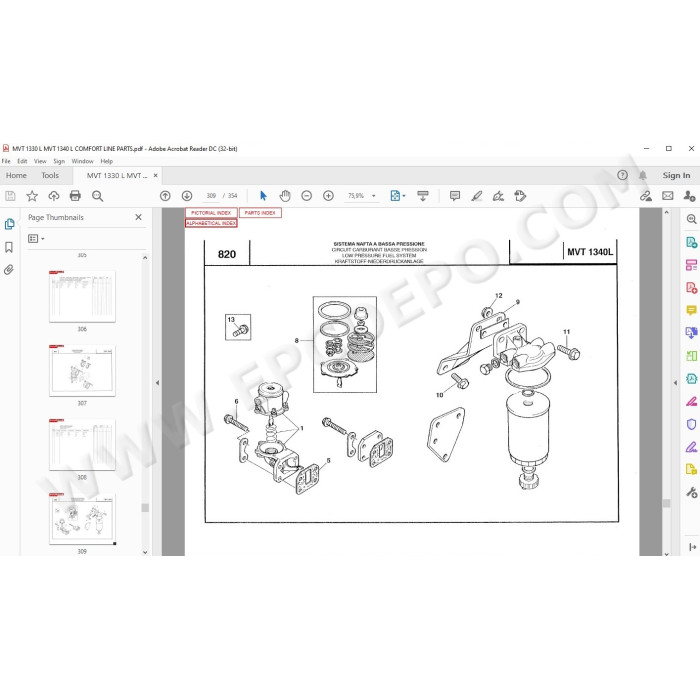Collapse the right tools pane arrow

pyautogui.click(x=675, y=383)
